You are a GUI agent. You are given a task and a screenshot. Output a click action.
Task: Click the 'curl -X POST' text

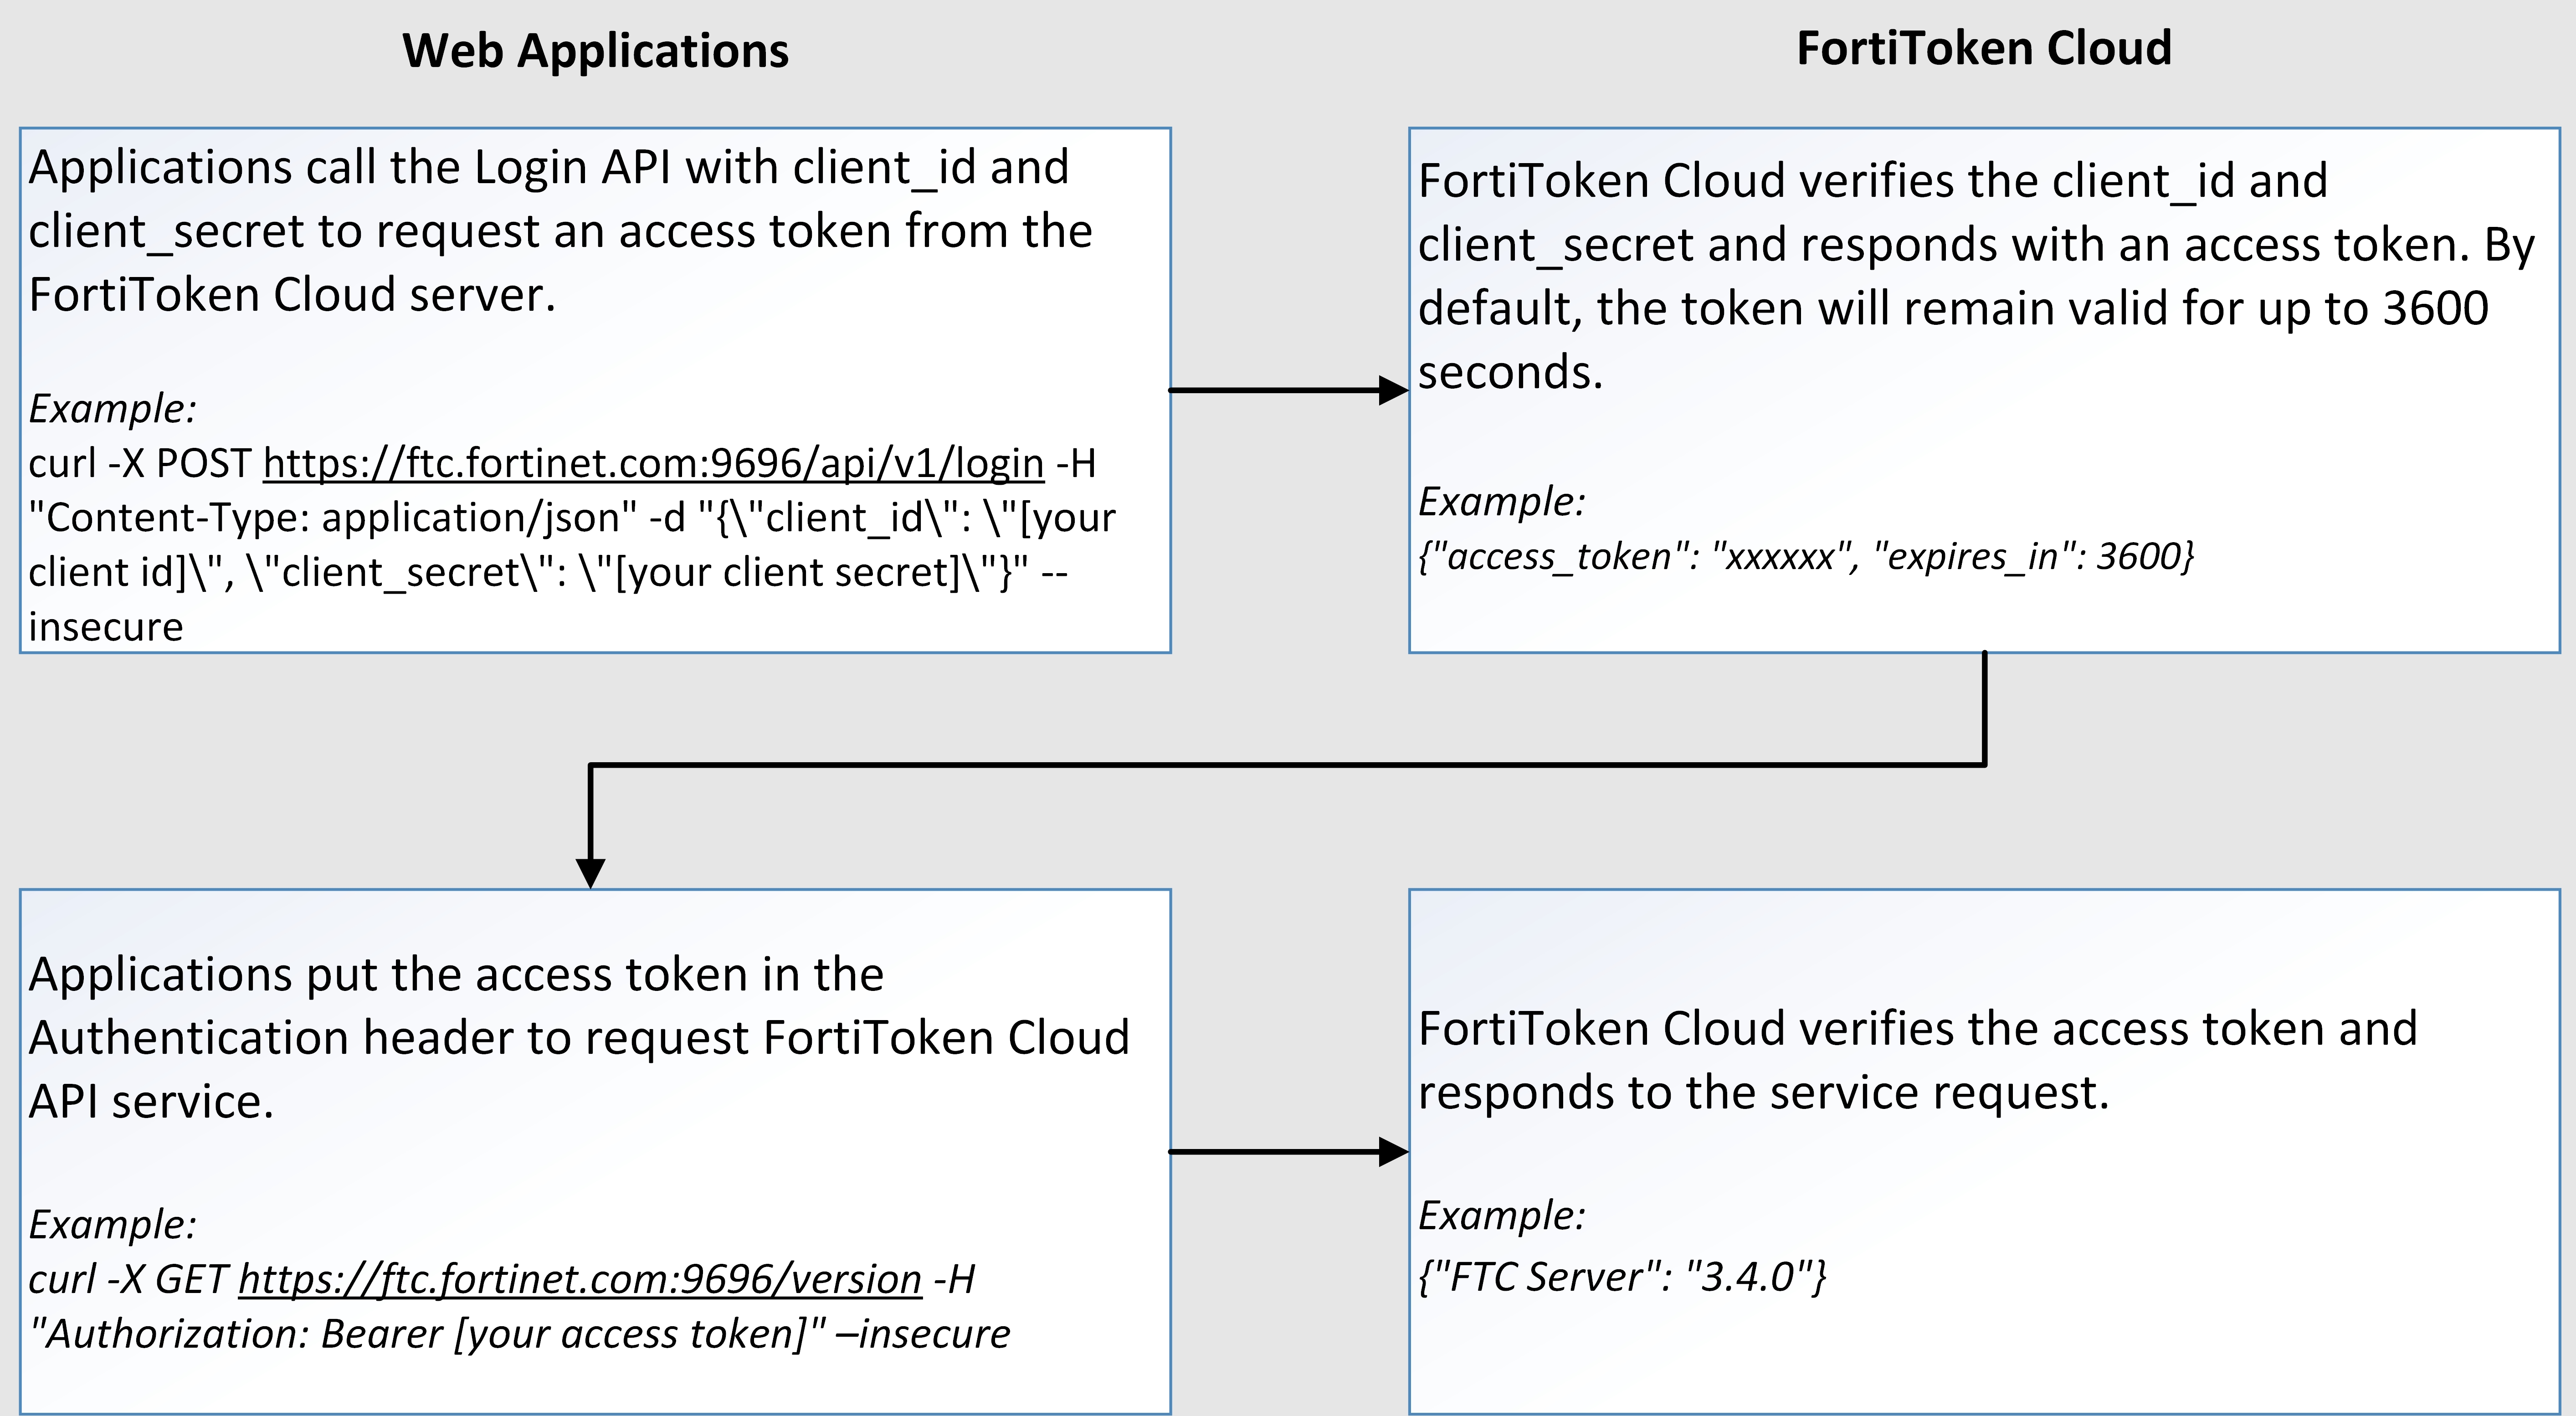(x=140, y=464)
